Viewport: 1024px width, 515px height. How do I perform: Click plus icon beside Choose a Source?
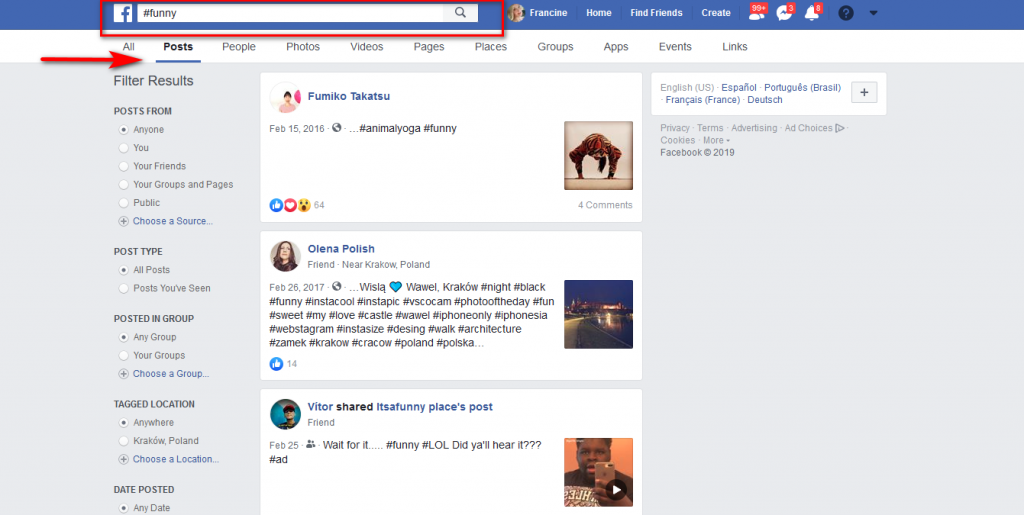coord(123,221)
